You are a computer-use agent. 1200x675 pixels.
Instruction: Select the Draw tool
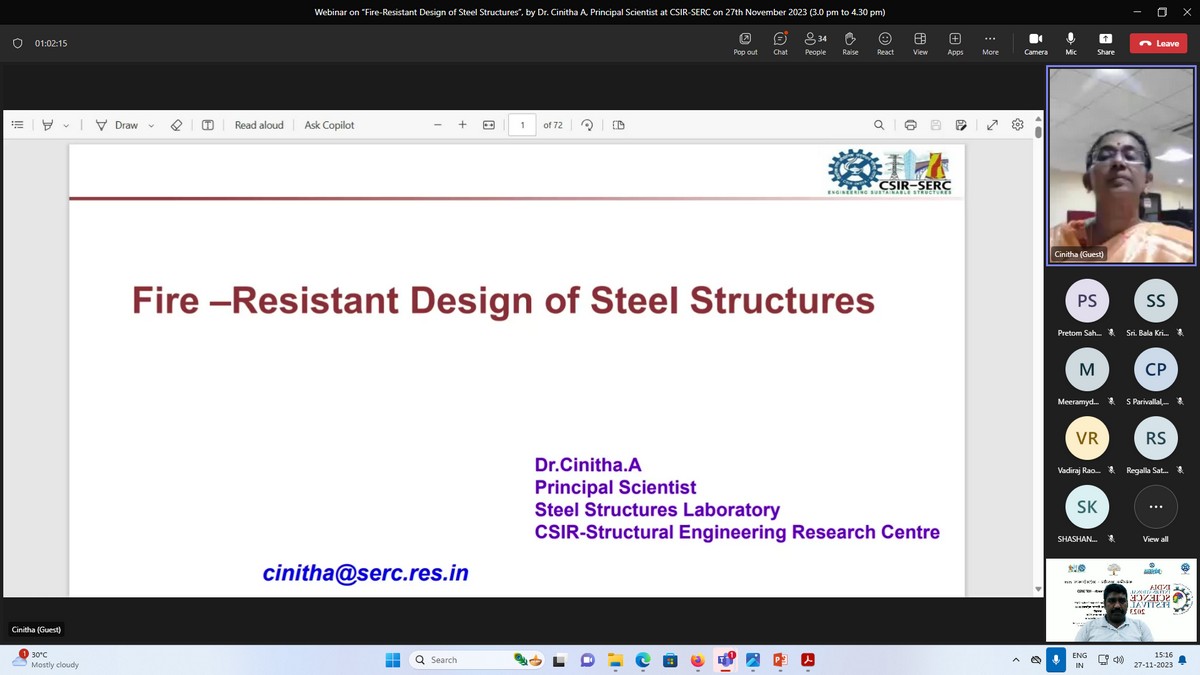coord(117,125)
